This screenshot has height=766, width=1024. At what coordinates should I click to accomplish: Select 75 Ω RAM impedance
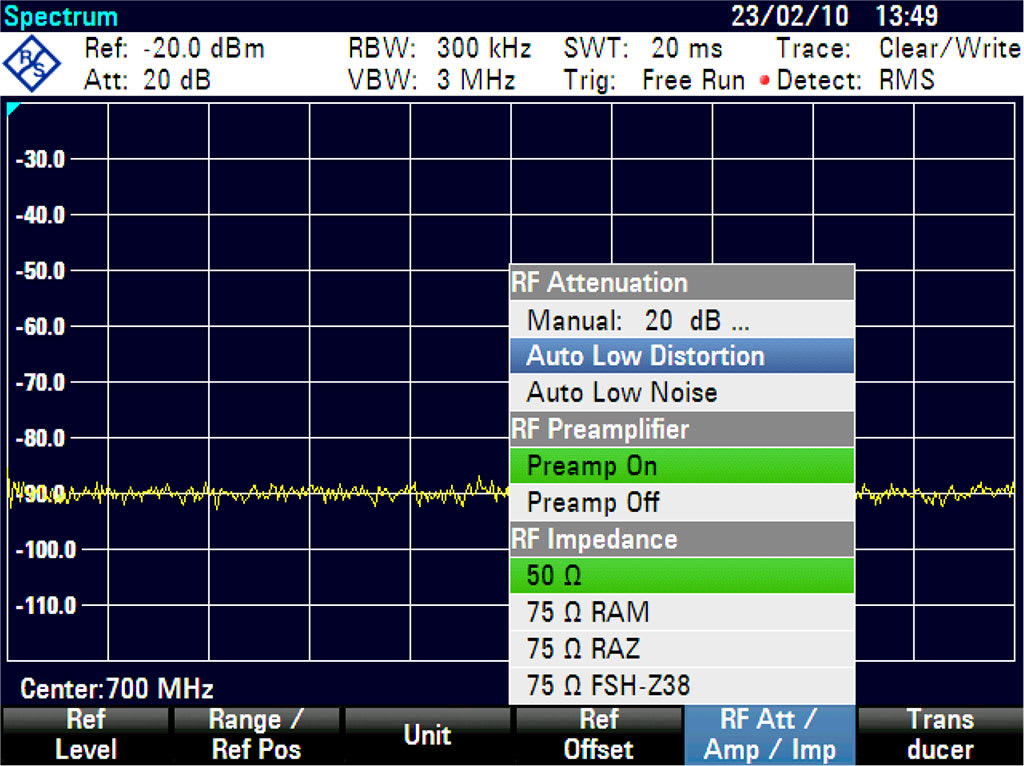coord(682,612)
